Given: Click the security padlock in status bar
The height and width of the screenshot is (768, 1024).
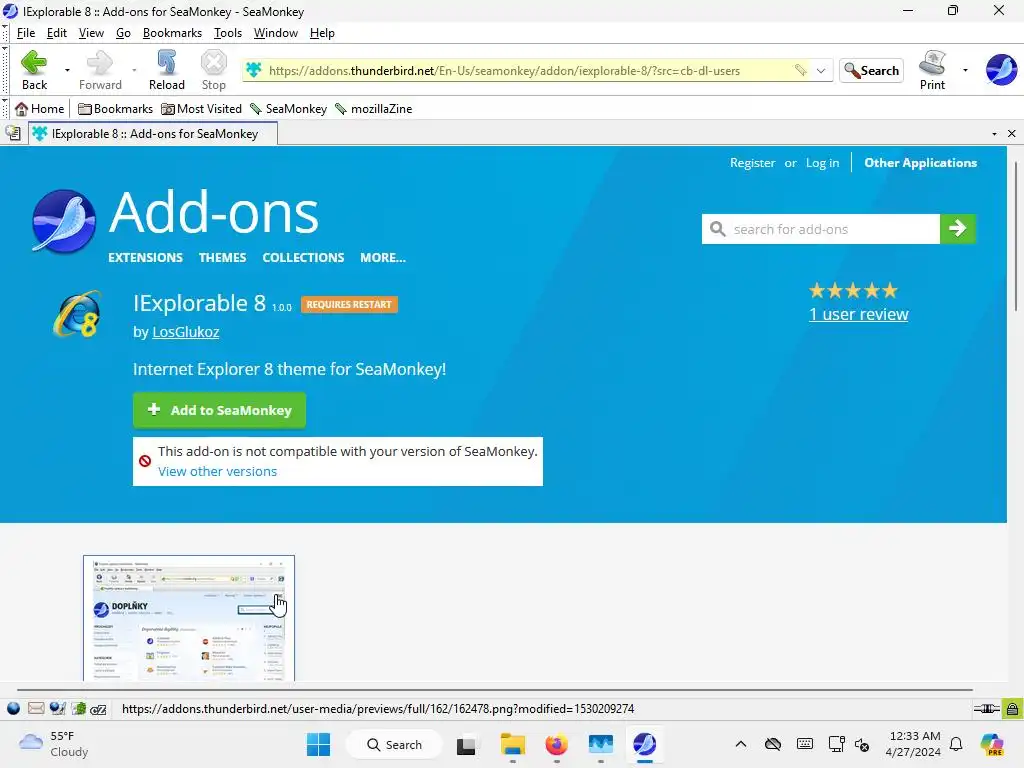Looking at the screenshot, I should [x=1012, y=709].
